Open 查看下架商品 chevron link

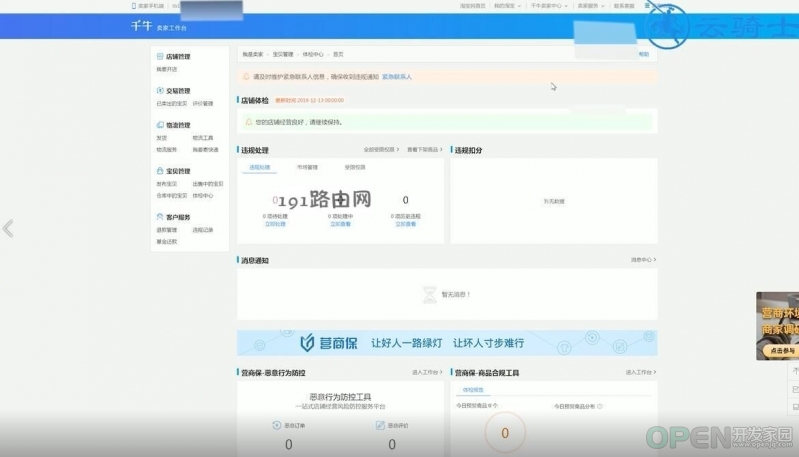[x=424, y=150]
